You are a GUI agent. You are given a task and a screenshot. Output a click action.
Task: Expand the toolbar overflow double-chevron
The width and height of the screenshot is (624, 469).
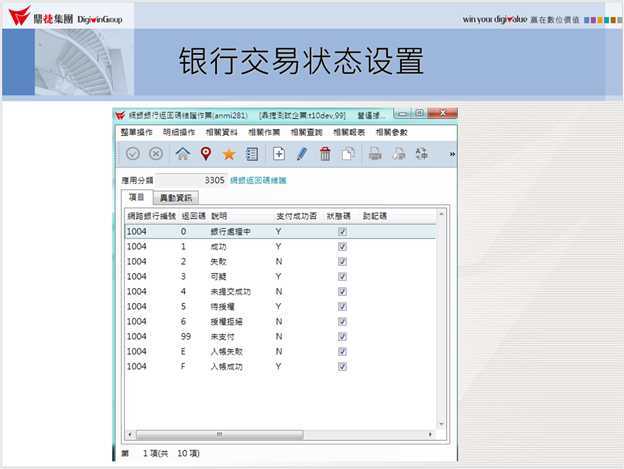(452, 154)
